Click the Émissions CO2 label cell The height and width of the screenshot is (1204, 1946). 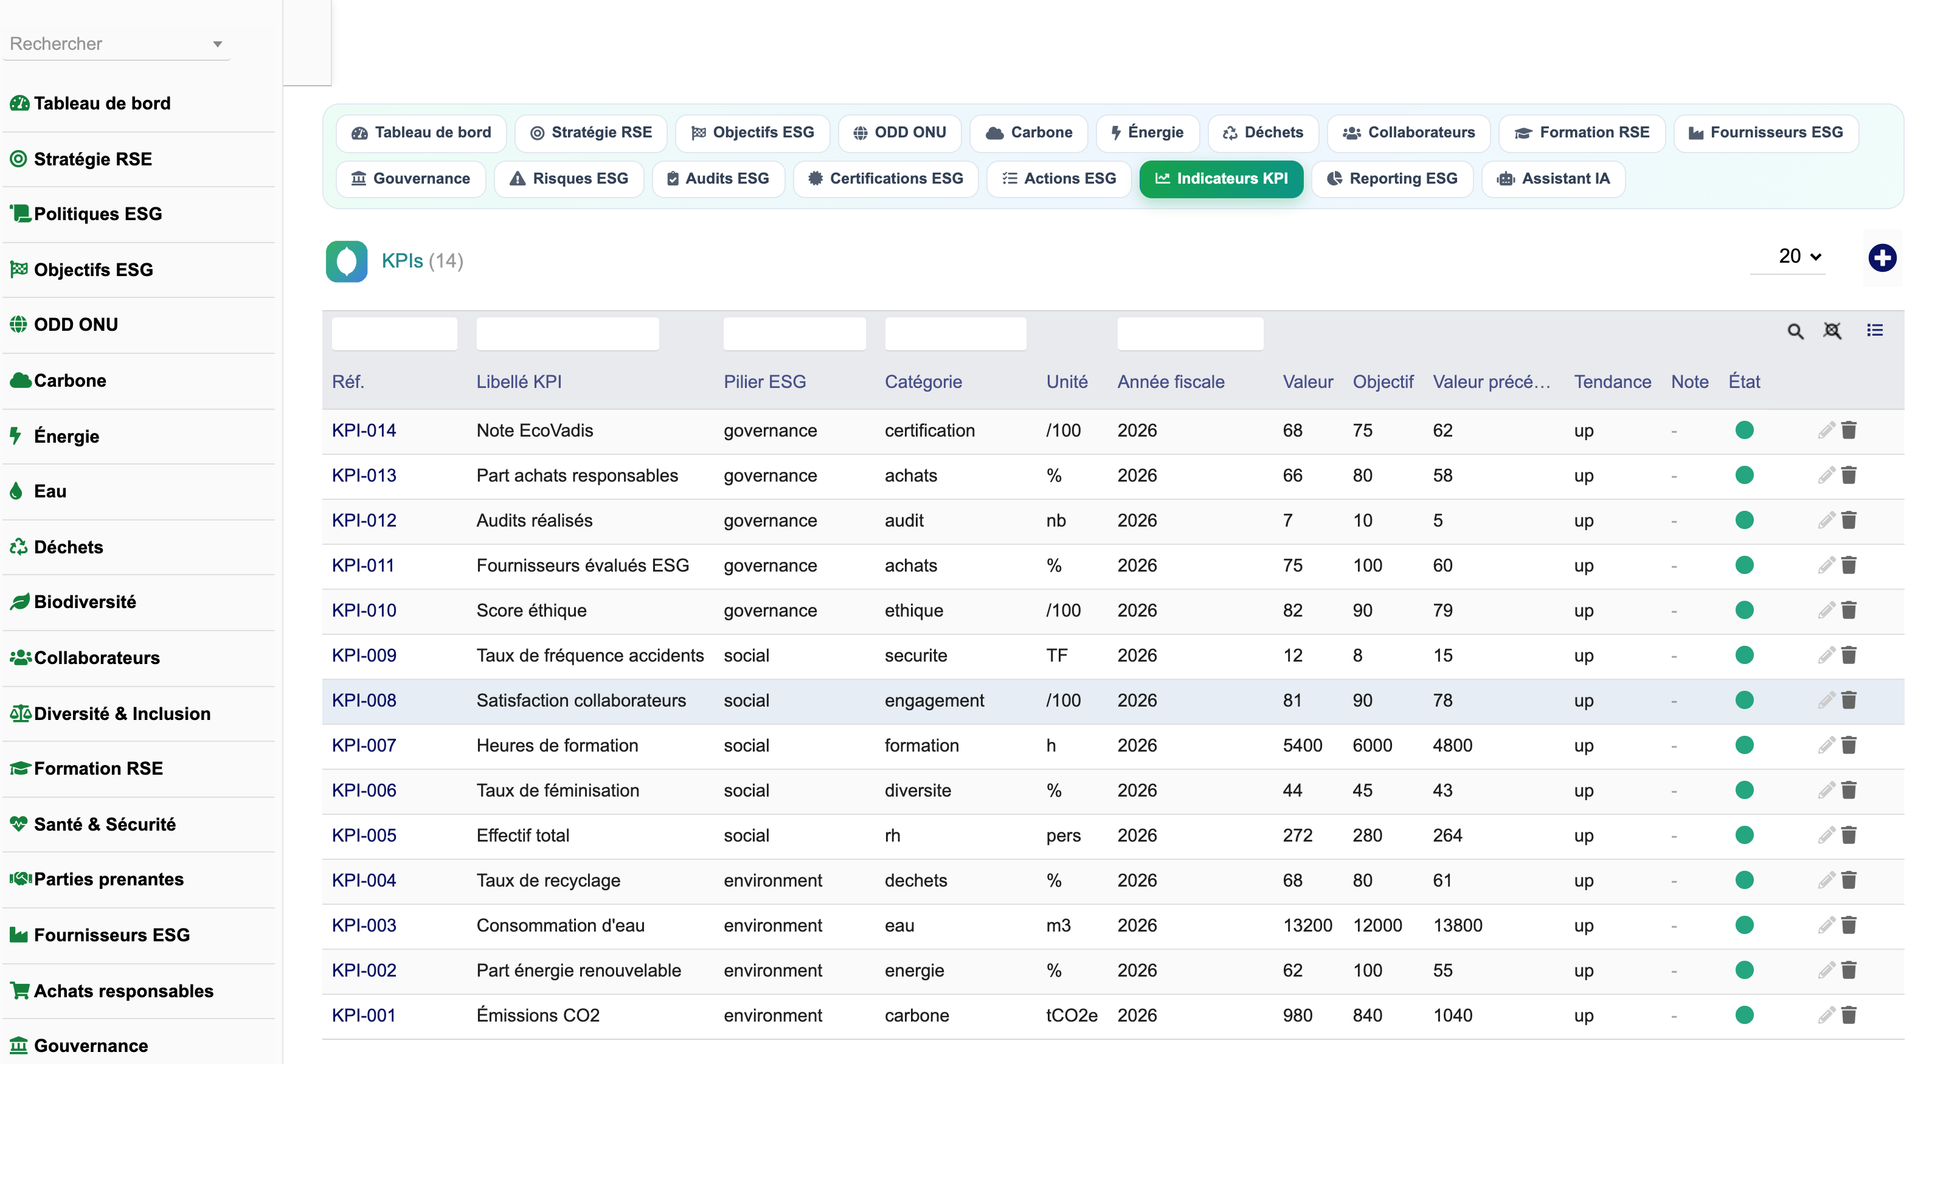click(538, 1016)
